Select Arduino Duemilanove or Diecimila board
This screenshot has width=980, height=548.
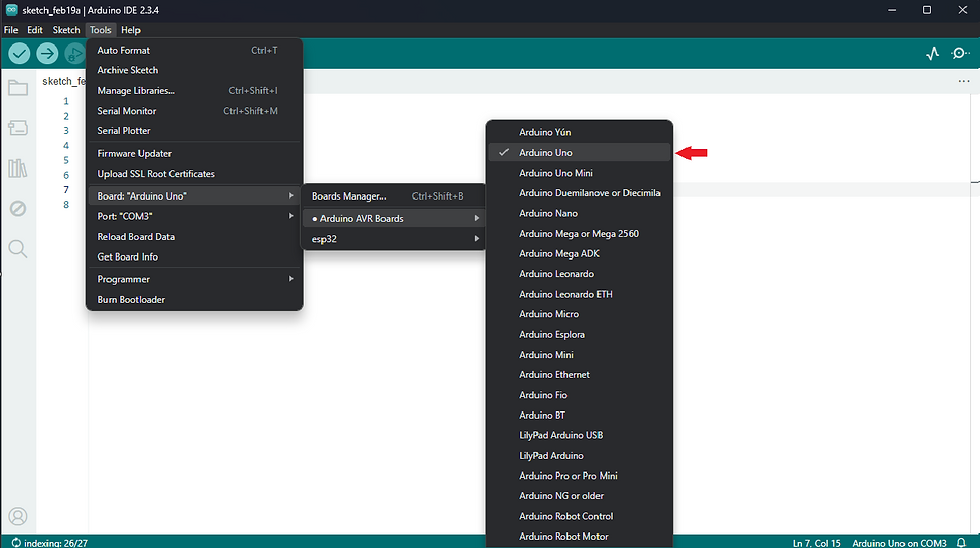(579, 193)
